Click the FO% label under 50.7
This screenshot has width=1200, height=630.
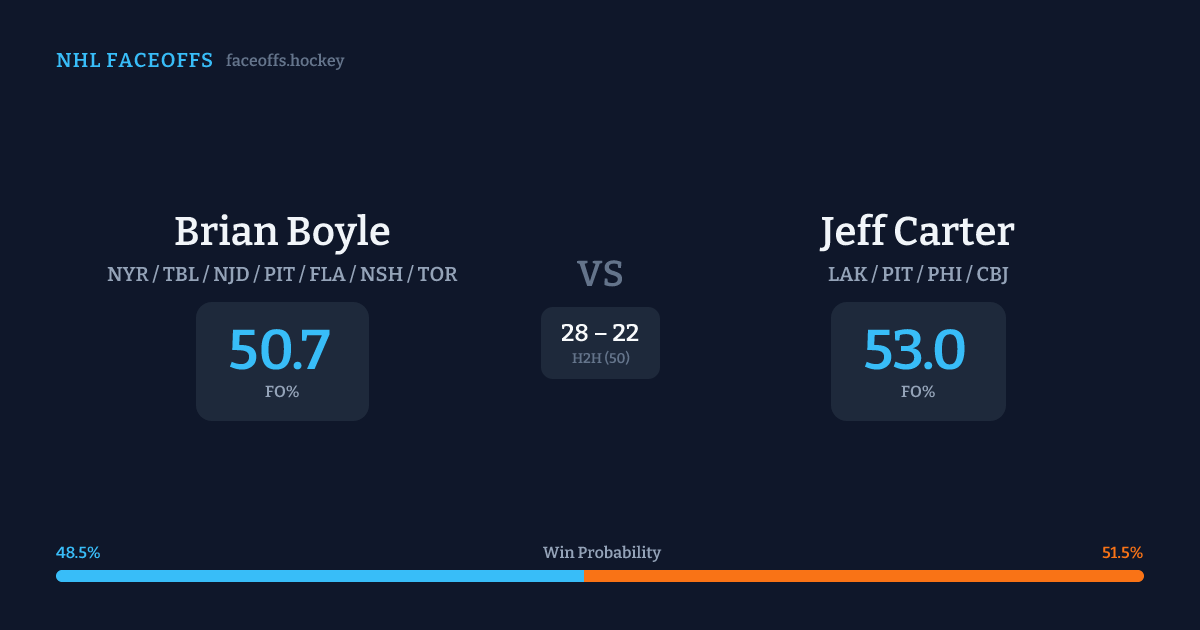coord(282,392)
